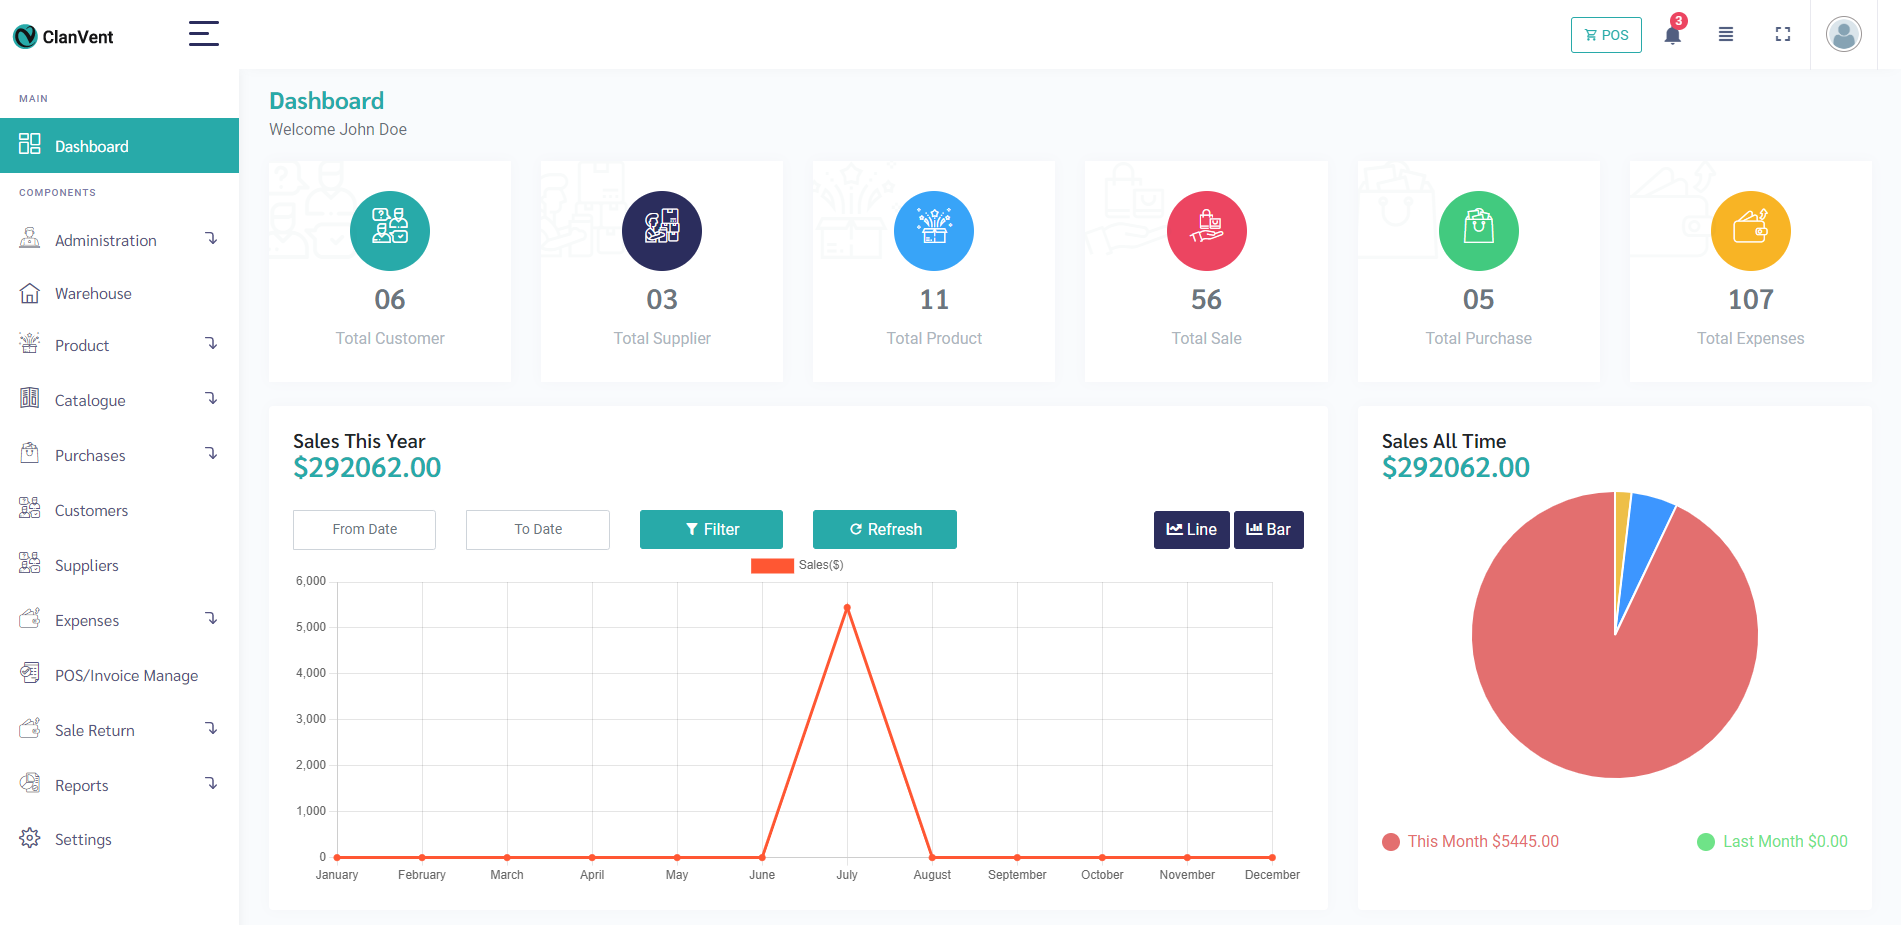Switch chart to Bar view
This screenshot has width=1901, height=925.
(x=1268, y=530)
